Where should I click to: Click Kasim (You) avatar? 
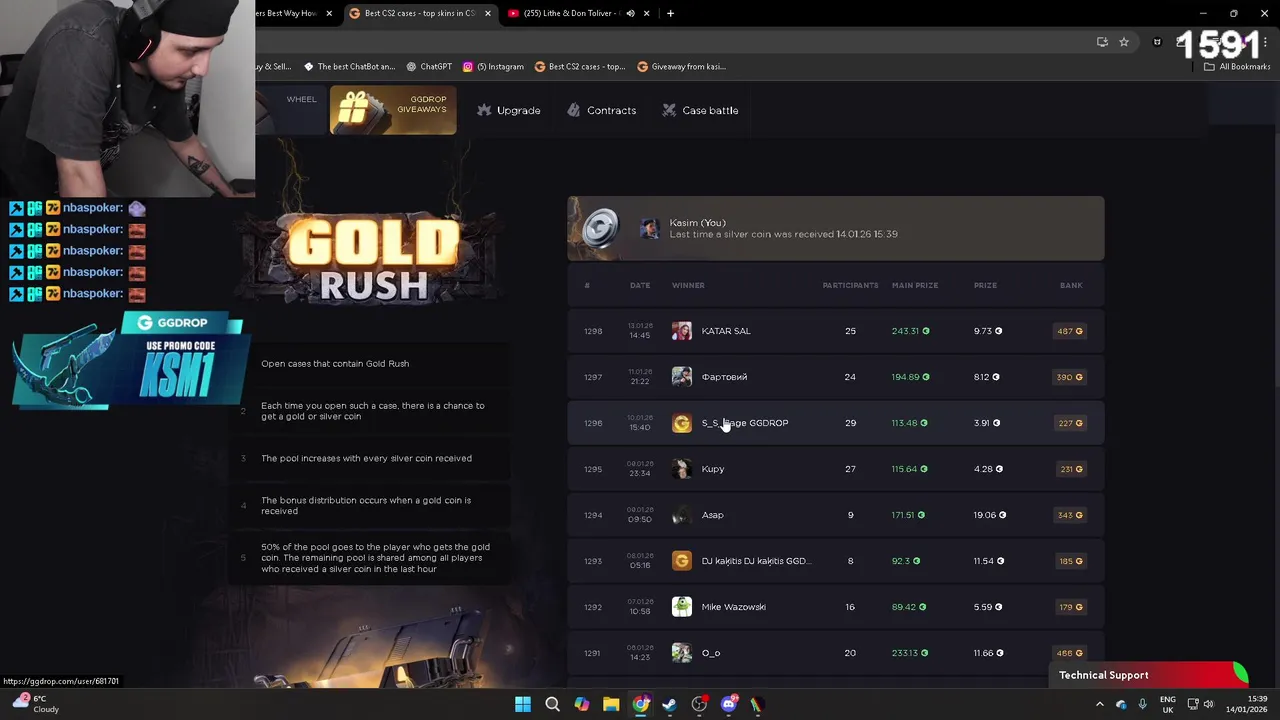pos(650,229)
